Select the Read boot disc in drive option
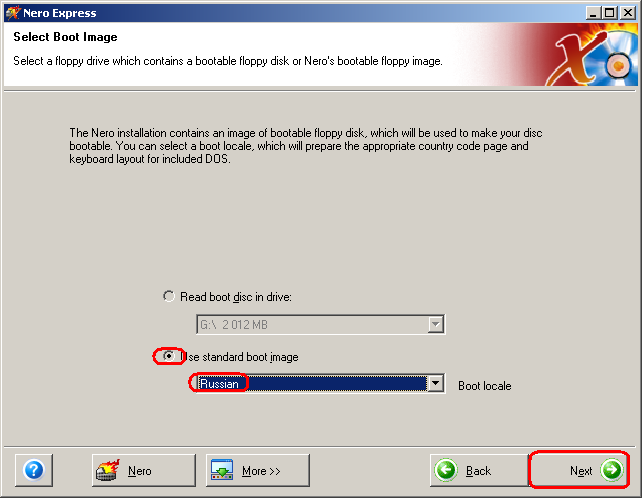The image size is (642, 498). point(169,296)
